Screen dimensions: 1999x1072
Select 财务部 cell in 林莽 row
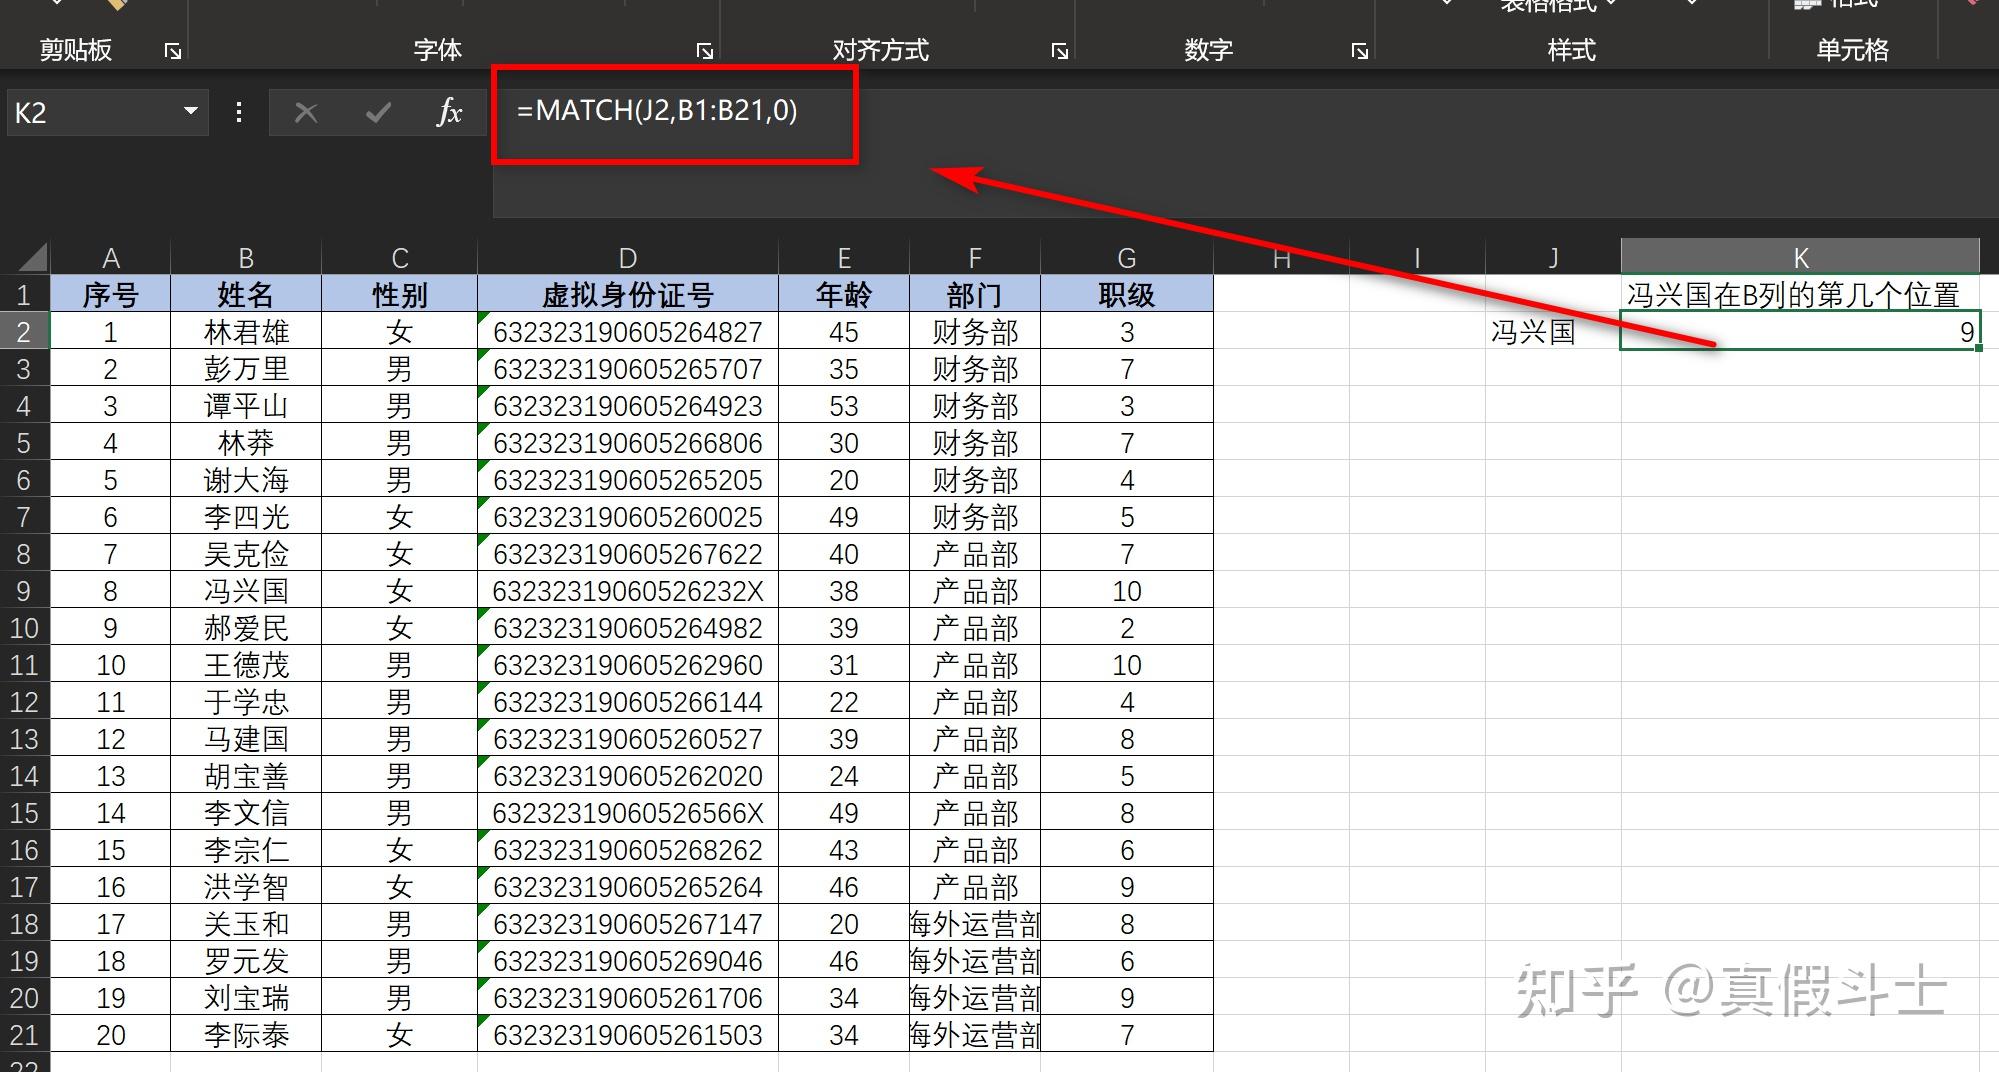coord(975,443)
